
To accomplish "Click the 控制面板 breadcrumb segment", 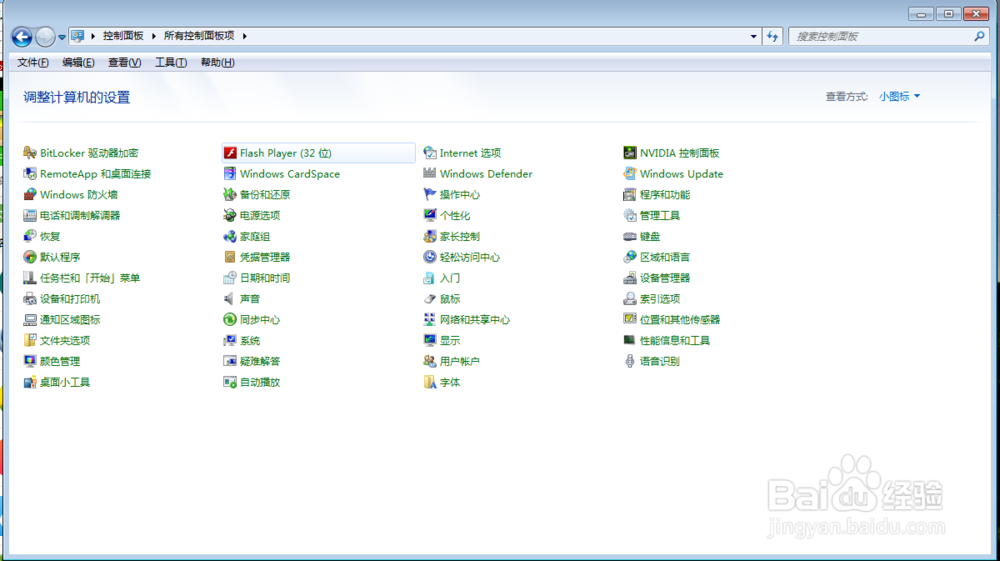I will point(123,36).
